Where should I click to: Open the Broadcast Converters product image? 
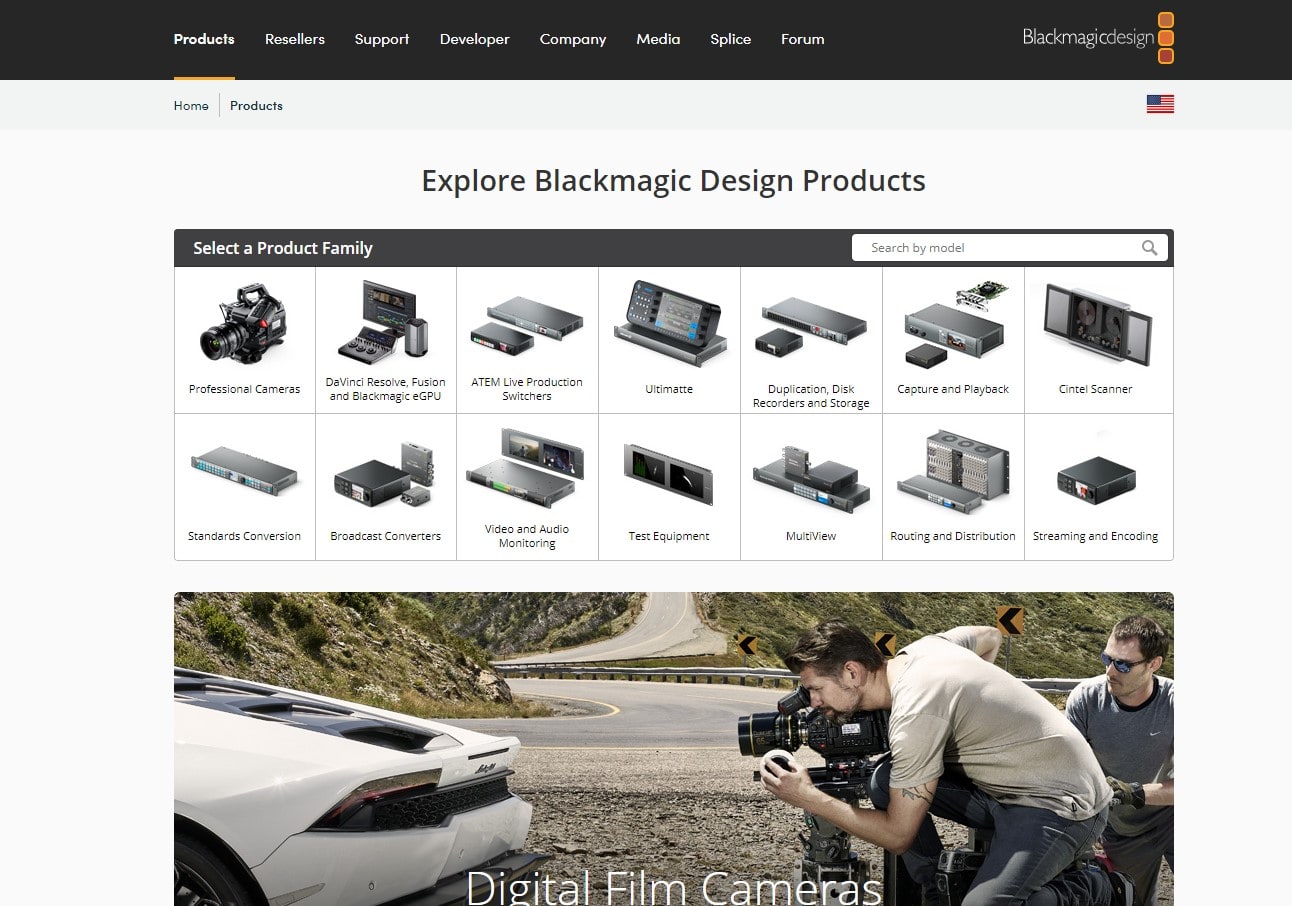point(385,474)
